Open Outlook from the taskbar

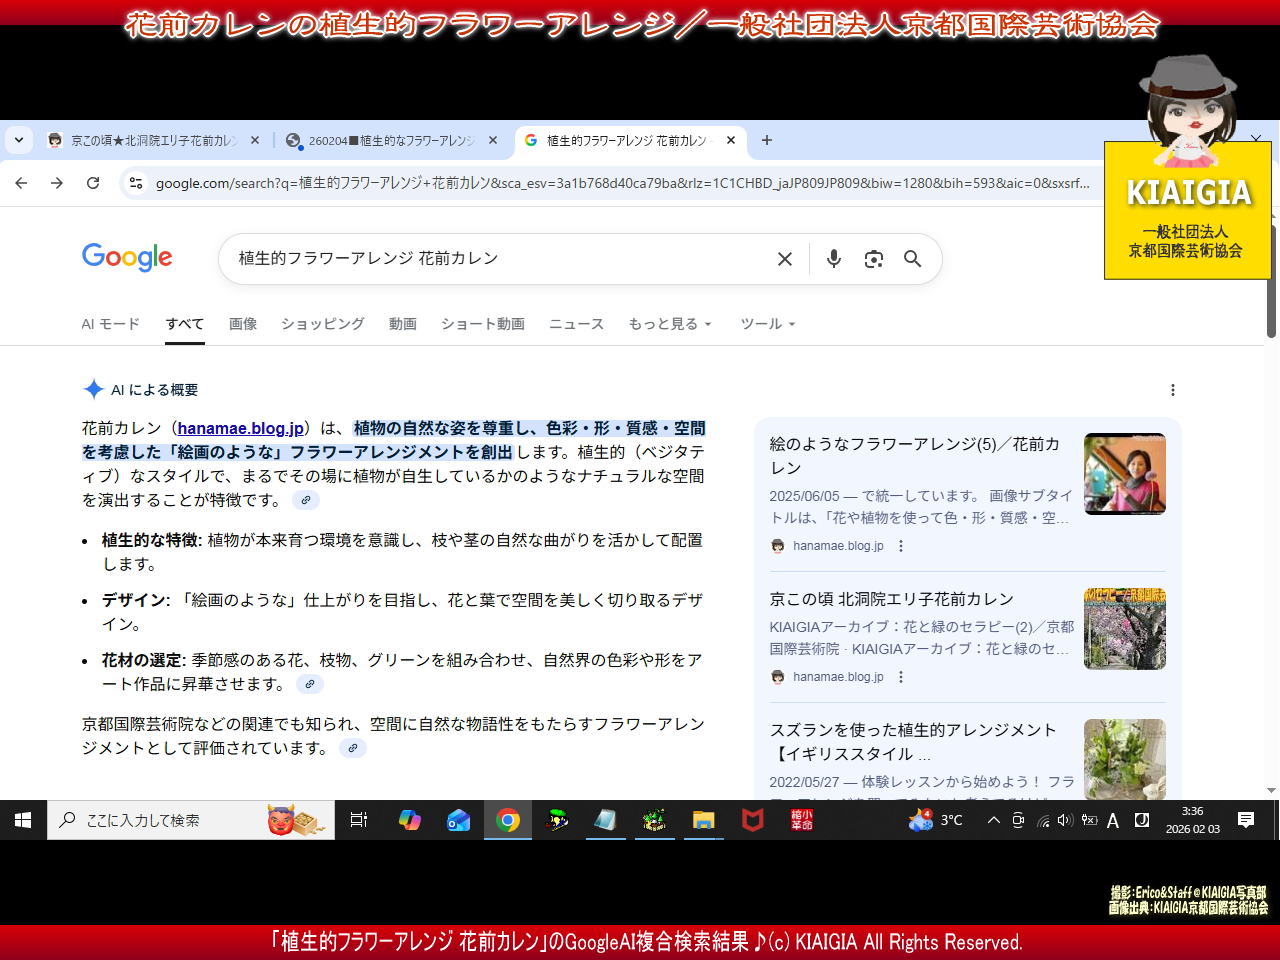tap(459, 820)
